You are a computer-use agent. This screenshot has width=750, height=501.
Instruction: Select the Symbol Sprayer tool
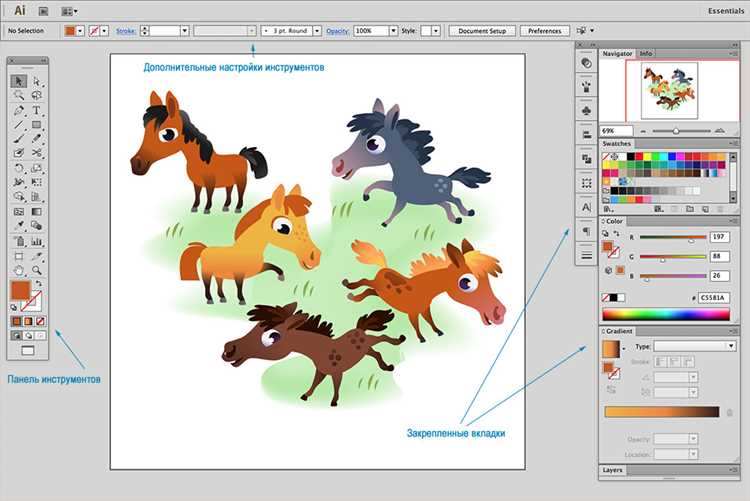pyautogui.click(x=19, y=241)
